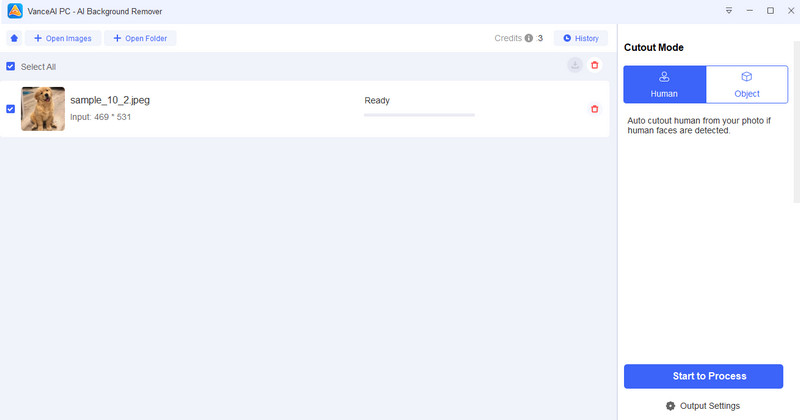
Task: Uncheck the sample_10_2.jpeg checkbox
Action: coord(11,109)
